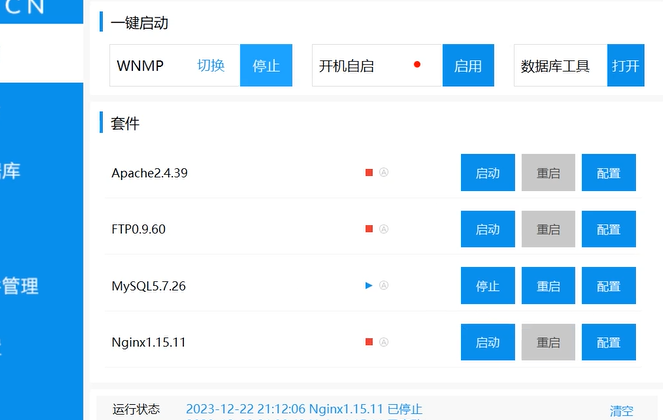The image size is (663, 420).
Task: Click FTP0.9.60 red stopped status icon
Action: 369,229
